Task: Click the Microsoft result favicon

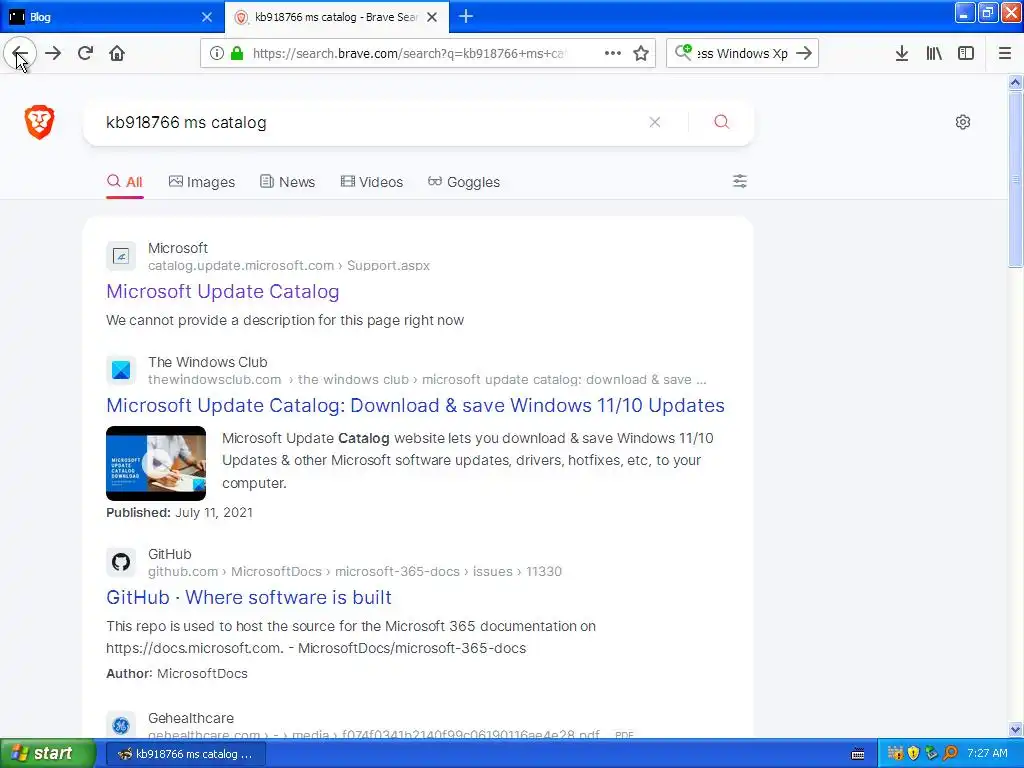Action: click(121, 257)
